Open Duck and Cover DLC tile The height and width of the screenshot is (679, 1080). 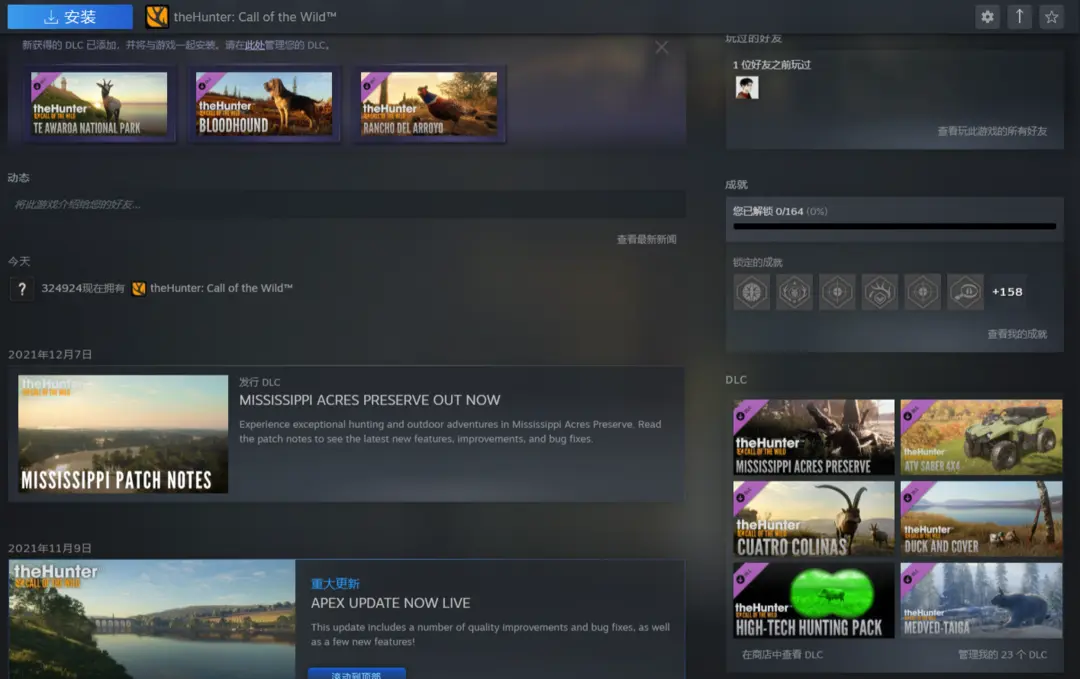(982, 519)
